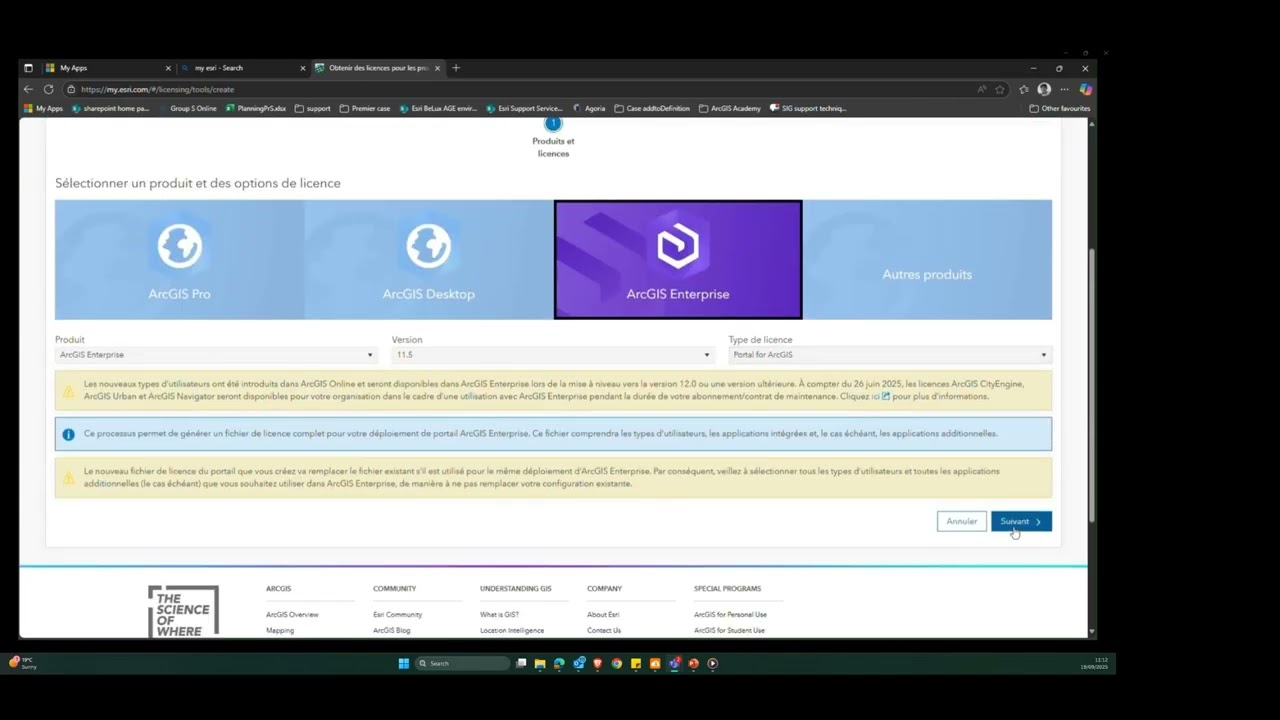Open the About Esri footer link

[603, 615]
